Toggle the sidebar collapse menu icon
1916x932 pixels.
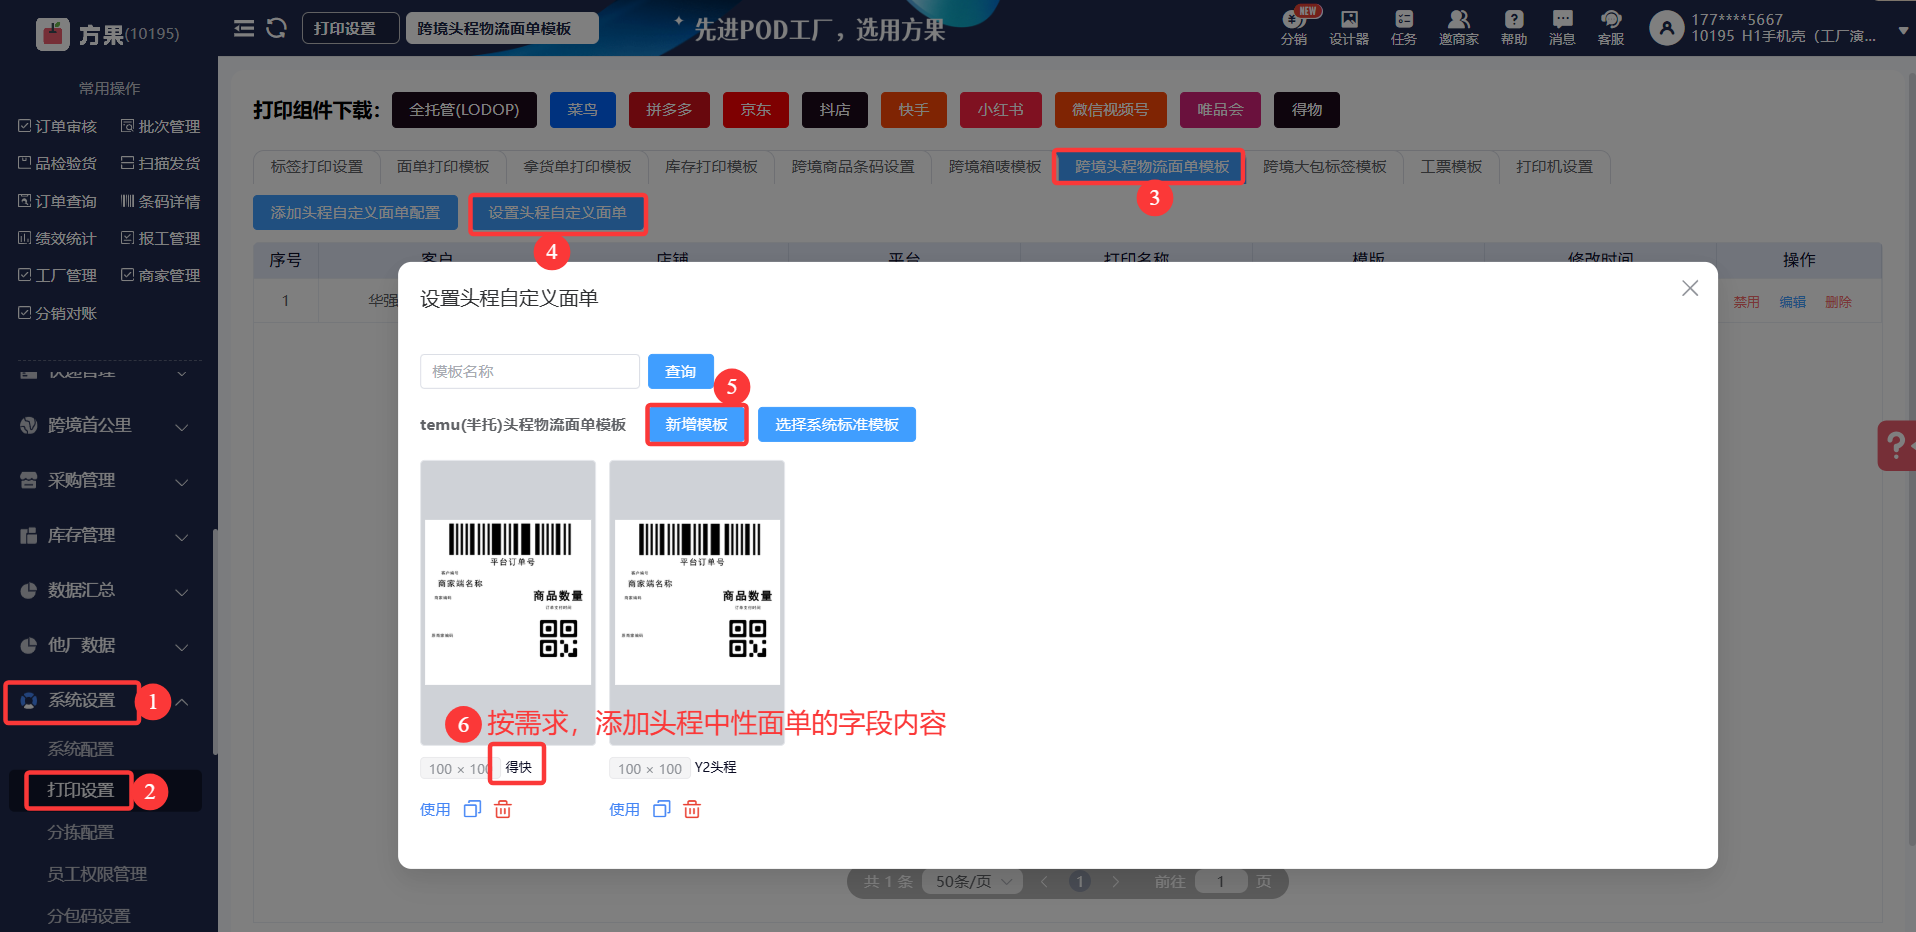point(244,28)
